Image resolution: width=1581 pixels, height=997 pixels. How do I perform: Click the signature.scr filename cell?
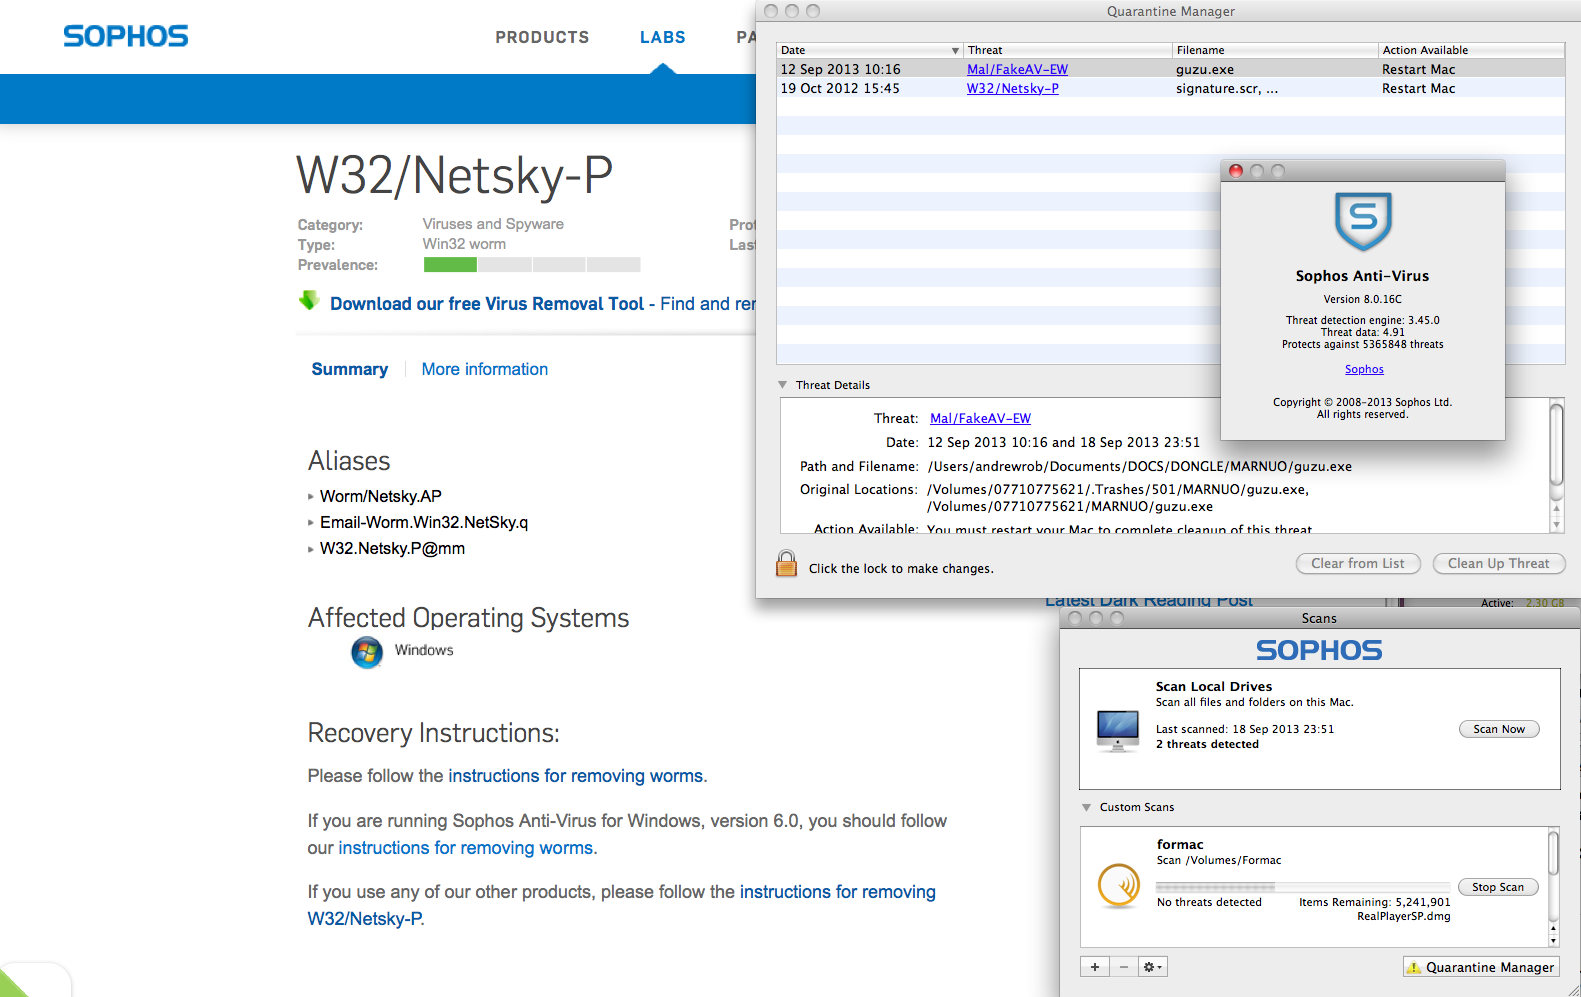1227,88
